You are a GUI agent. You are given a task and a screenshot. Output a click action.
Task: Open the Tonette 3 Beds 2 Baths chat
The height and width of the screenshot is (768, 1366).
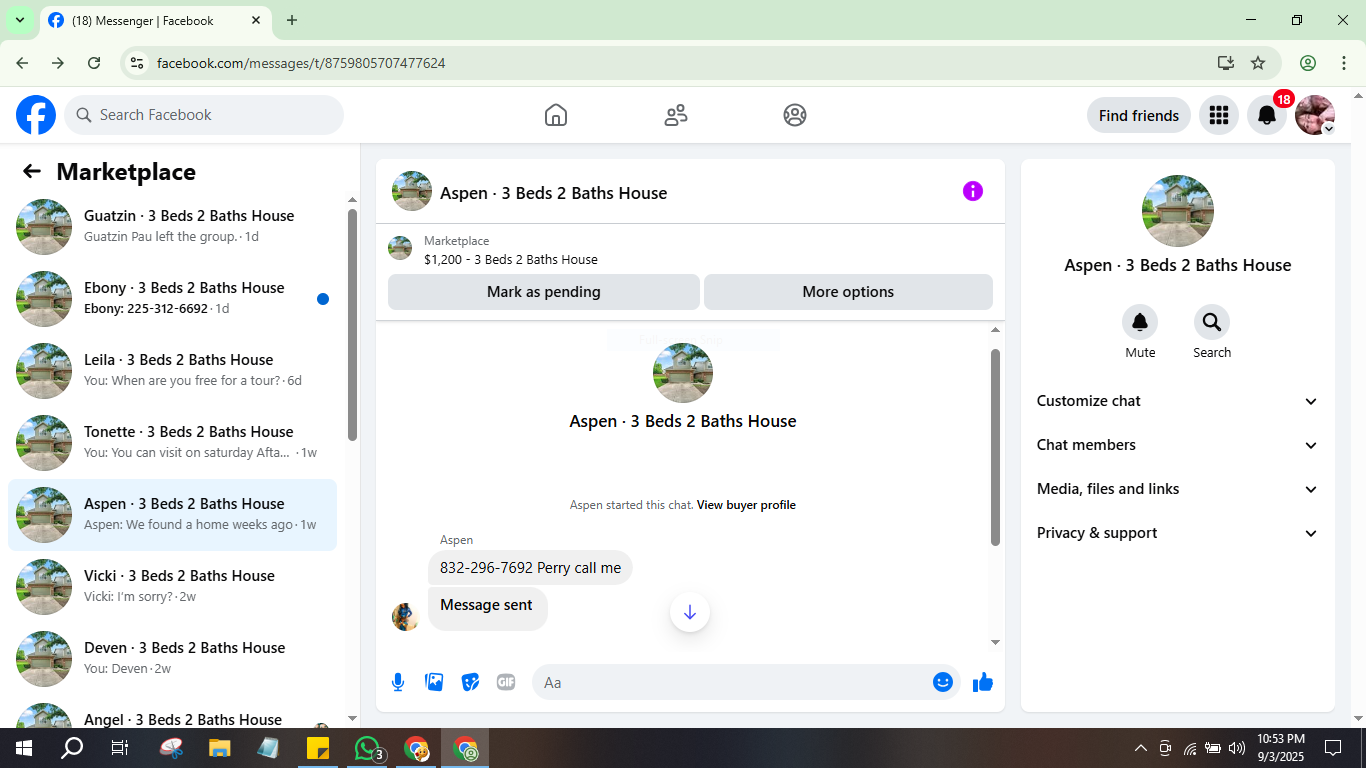point(172,443)
